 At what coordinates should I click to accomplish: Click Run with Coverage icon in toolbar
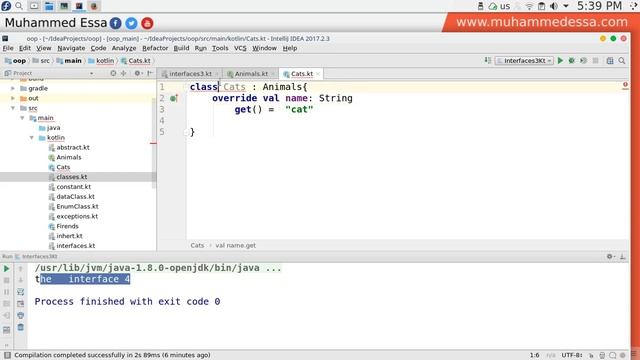584,60
